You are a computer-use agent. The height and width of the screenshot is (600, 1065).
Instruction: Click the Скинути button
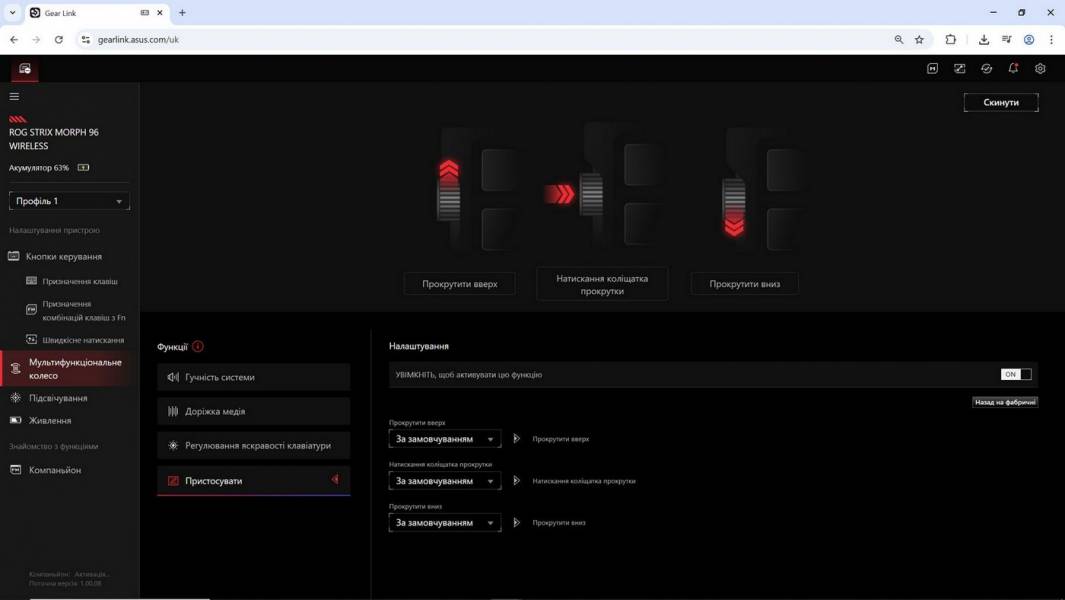(1000, 103)
